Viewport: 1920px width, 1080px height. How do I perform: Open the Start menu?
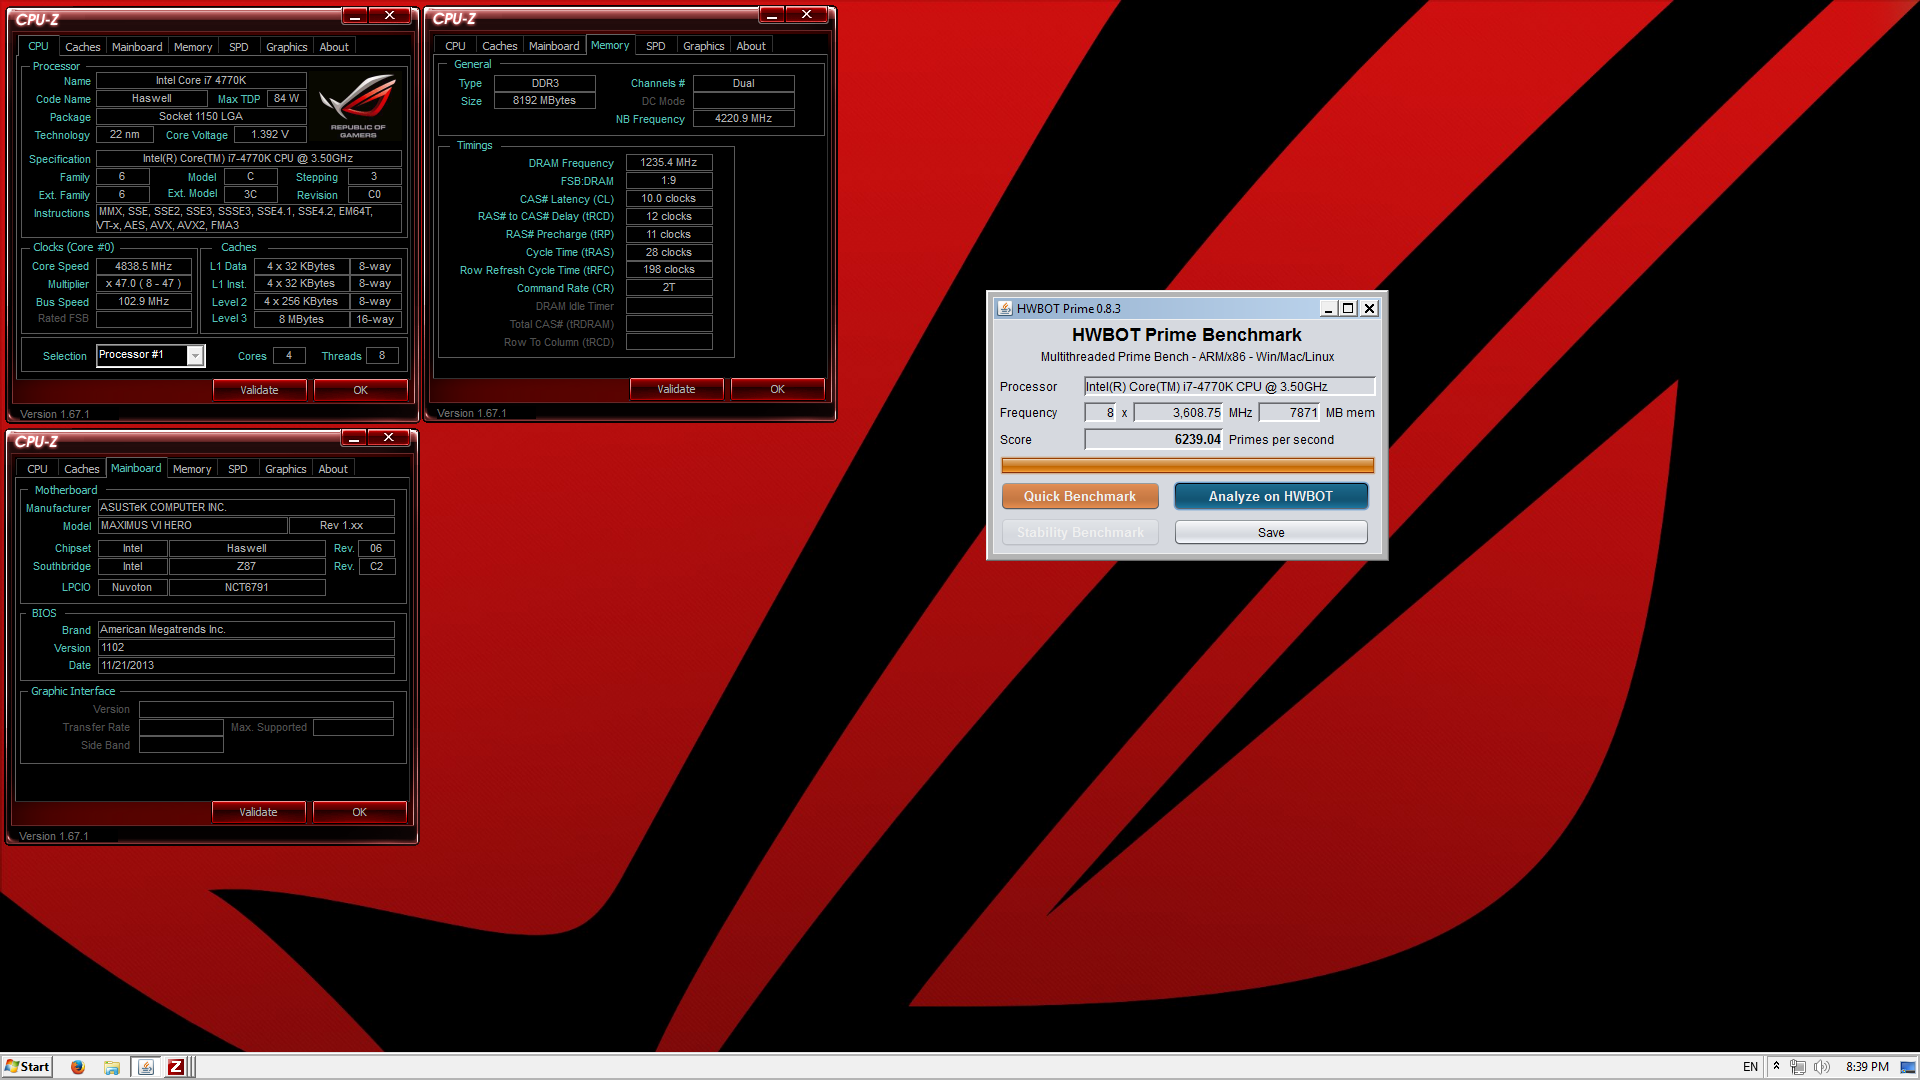[x=27, y=1067]
